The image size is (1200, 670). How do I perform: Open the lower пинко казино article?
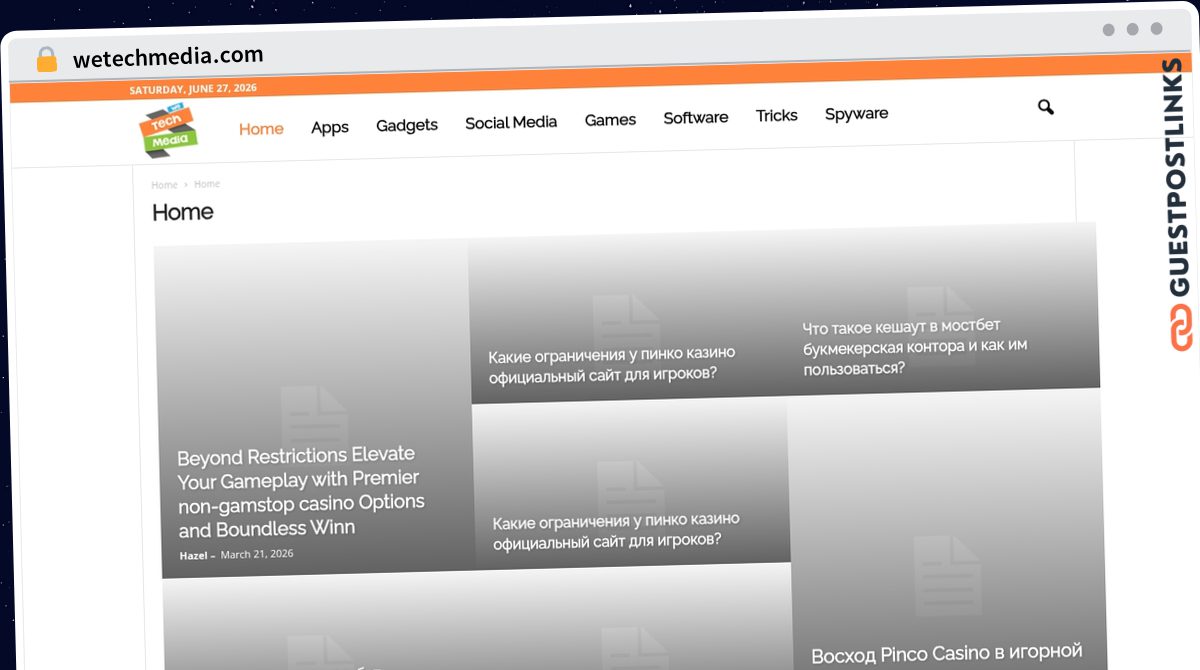[616, 531]
